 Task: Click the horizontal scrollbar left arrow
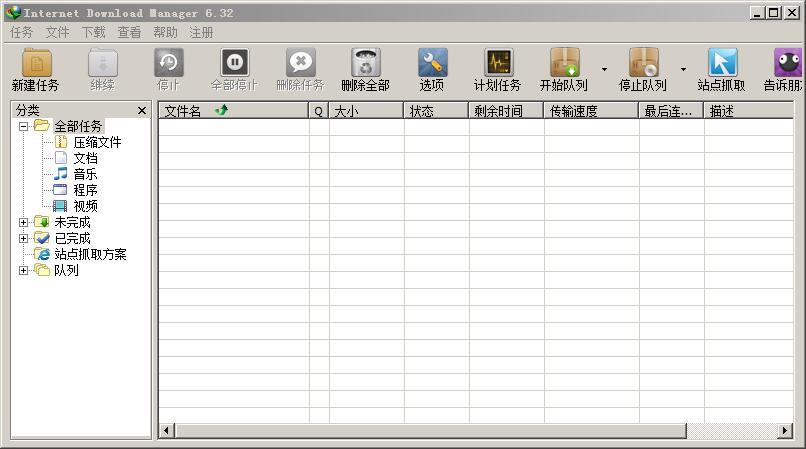point(166,430)
